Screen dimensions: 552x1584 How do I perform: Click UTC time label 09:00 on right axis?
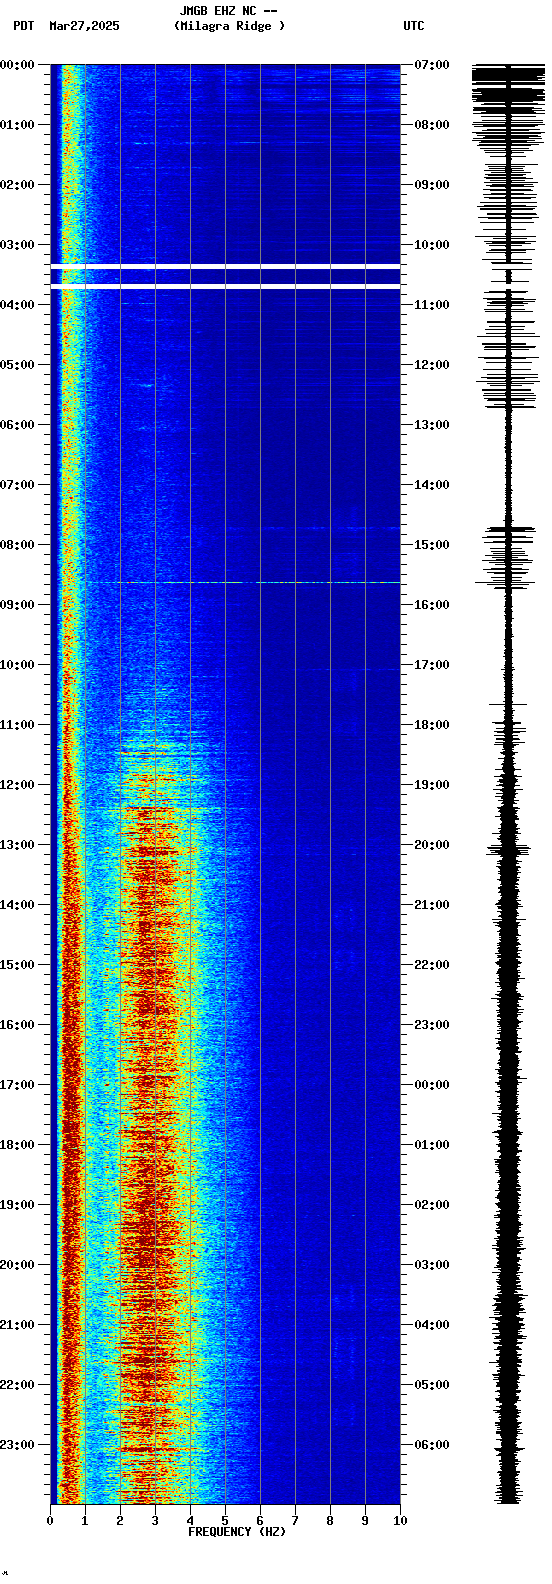pos(432,185)
